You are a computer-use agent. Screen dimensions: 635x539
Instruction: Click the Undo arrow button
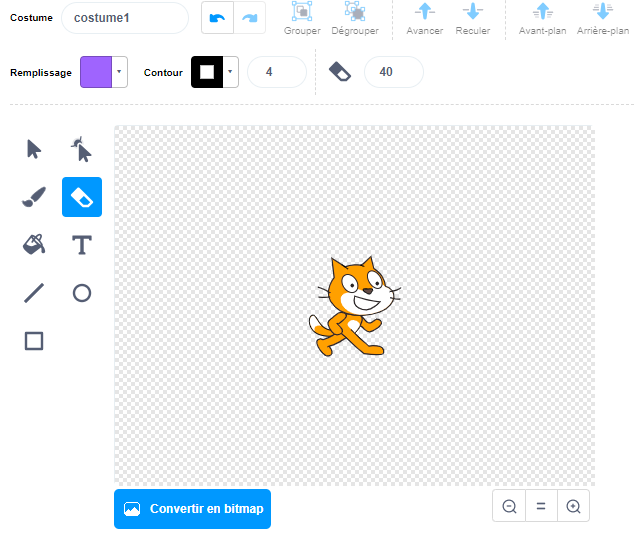(x=217, y=18)
